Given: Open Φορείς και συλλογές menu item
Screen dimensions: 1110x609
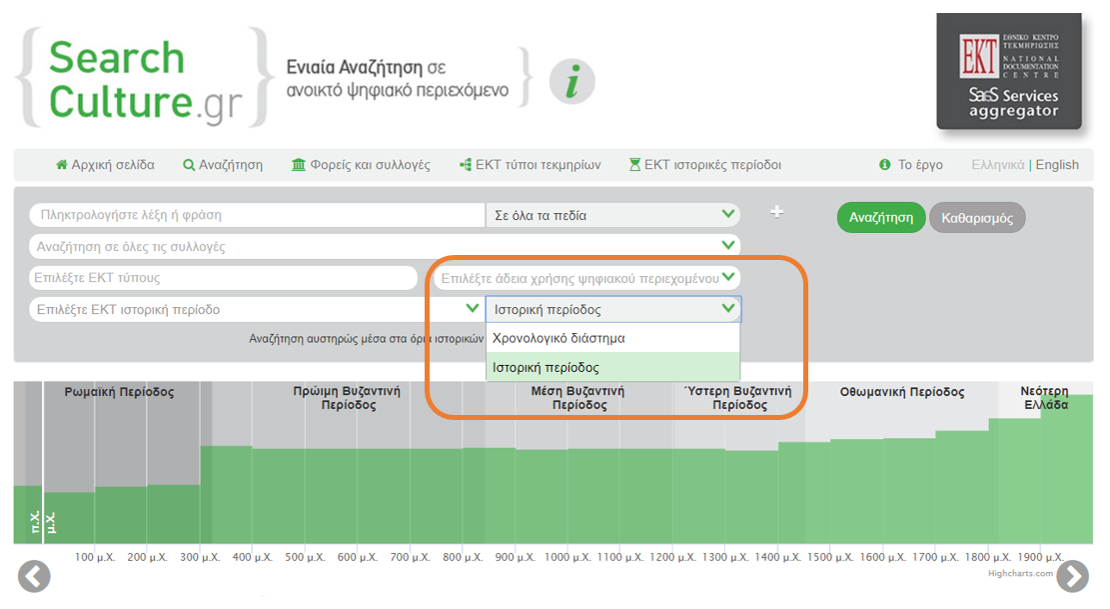Looking at the screenshot, I should 370,165.
